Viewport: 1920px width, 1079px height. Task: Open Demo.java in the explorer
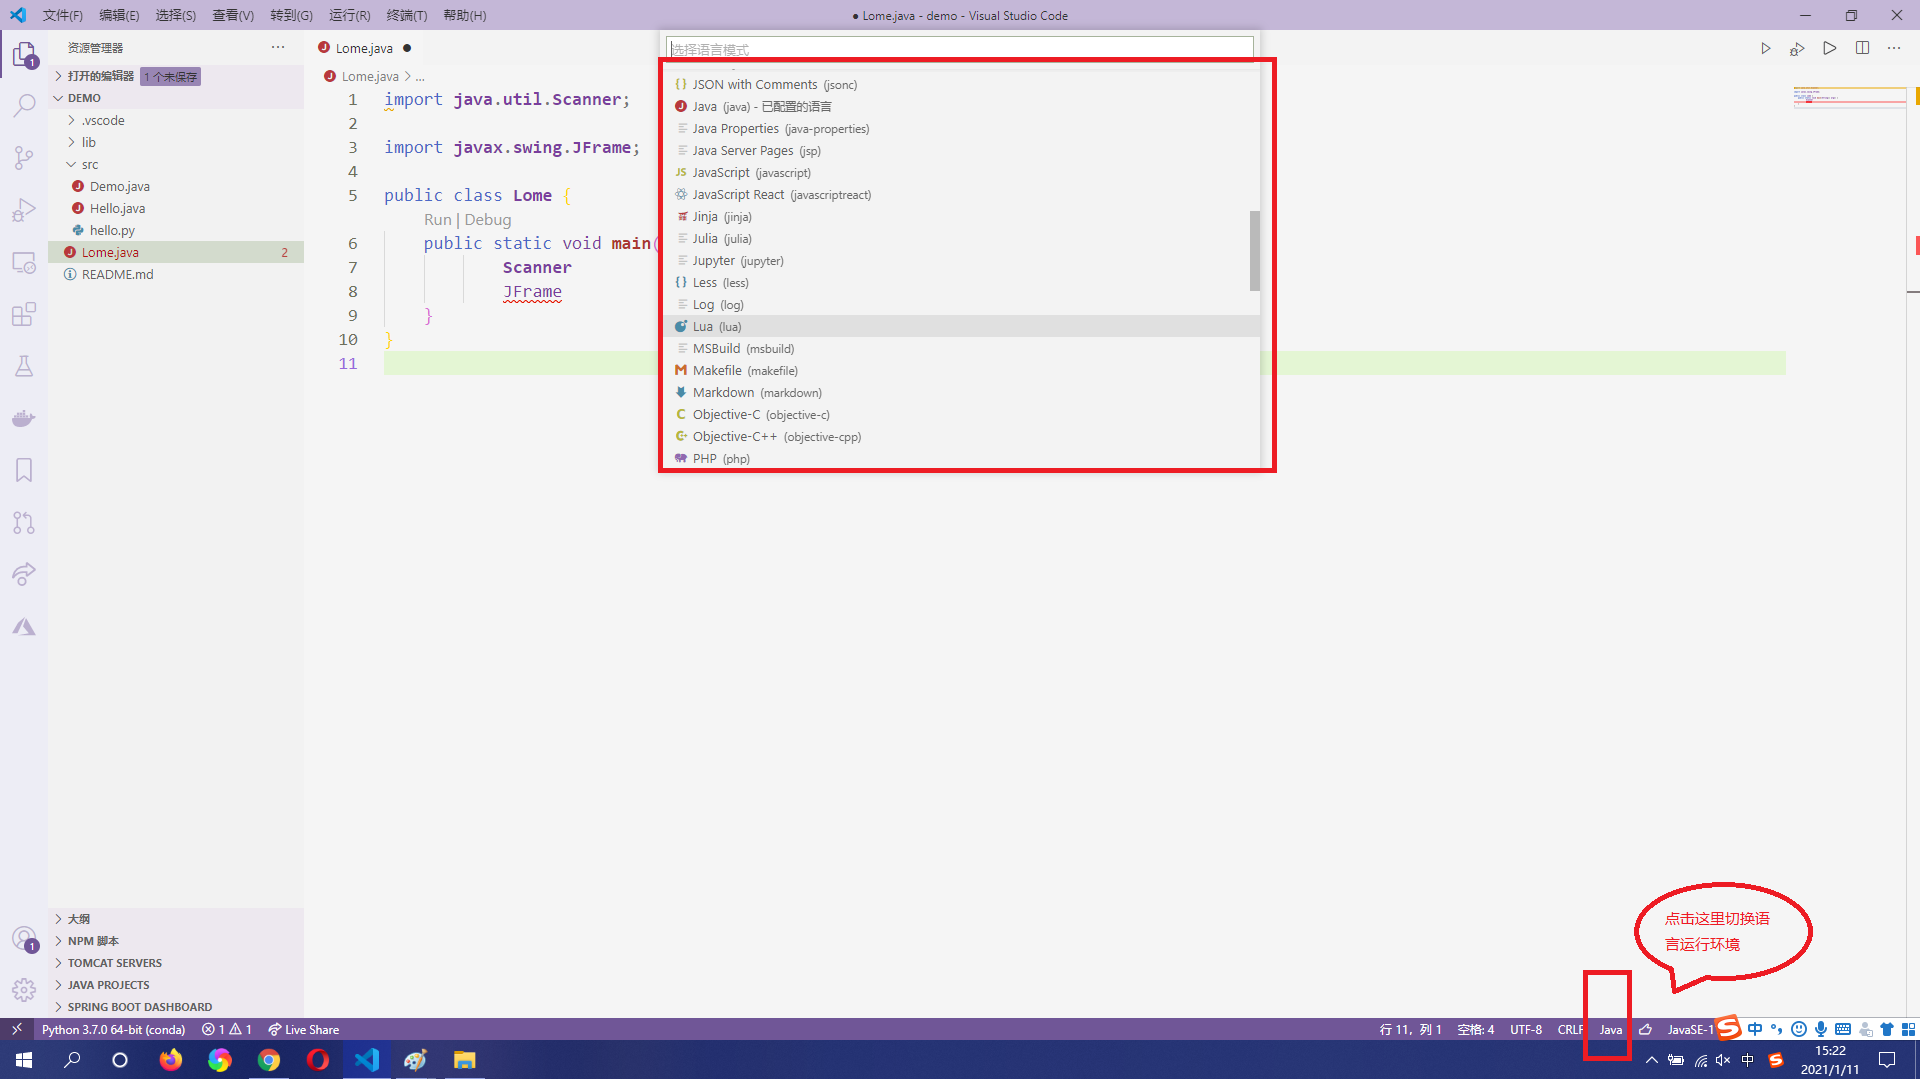pos(176,186)
